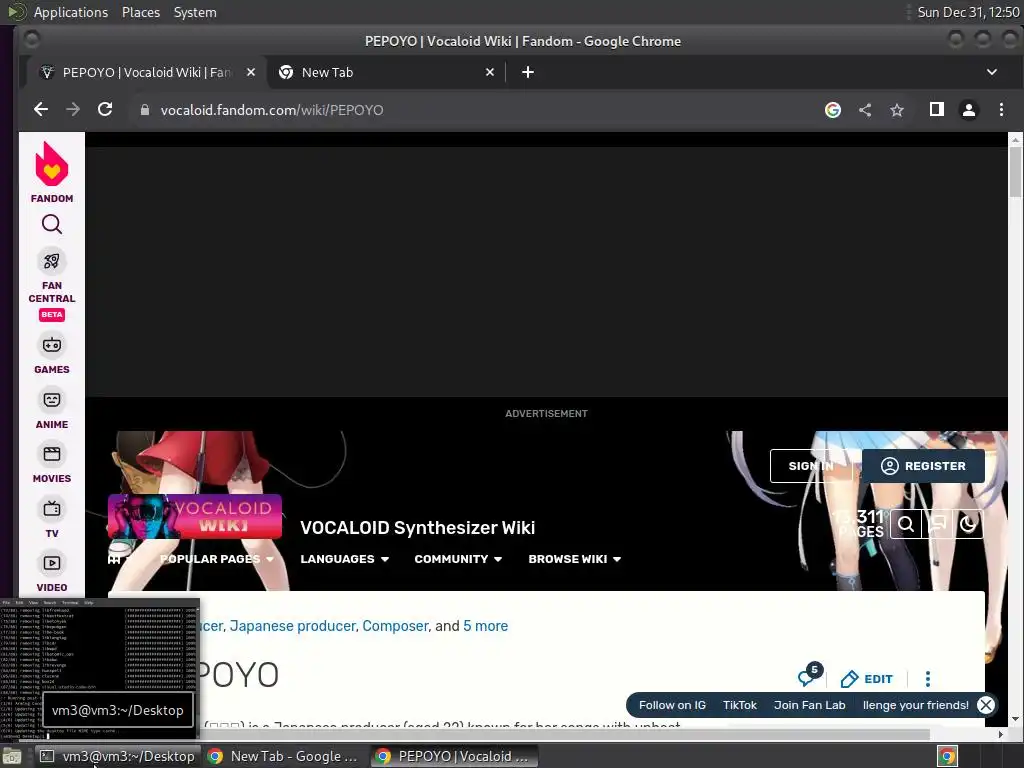
Task: Switch to PEPOYO Chrome taskbar window
Action: [455, 756]
